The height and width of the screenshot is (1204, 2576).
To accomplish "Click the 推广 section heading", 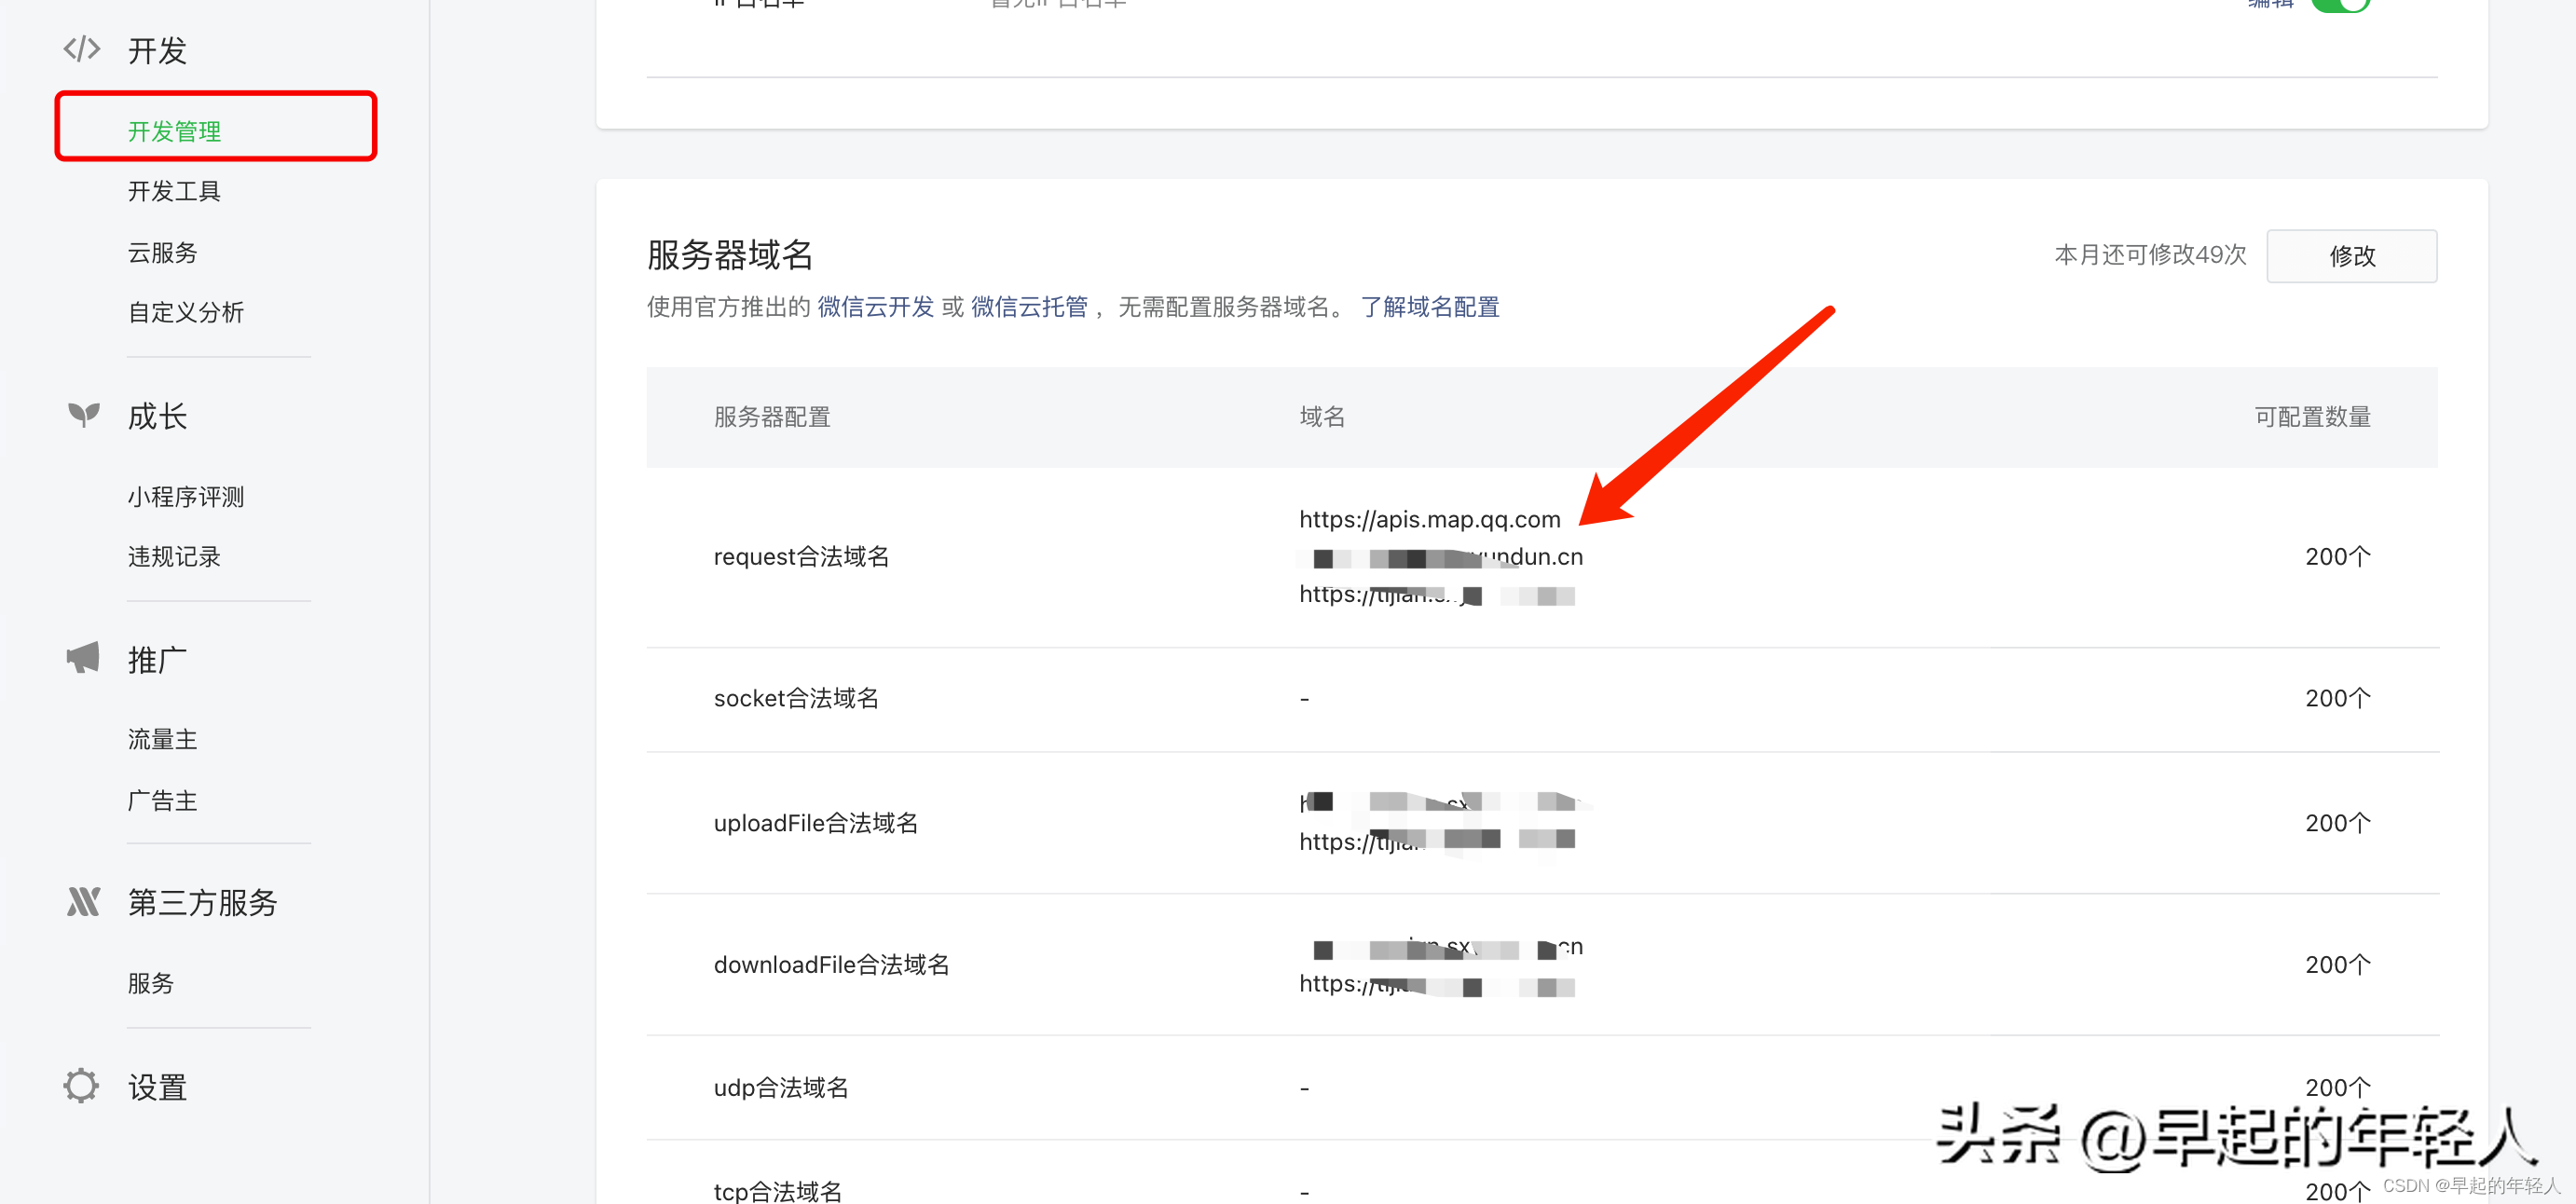I will tap(157, 660).
